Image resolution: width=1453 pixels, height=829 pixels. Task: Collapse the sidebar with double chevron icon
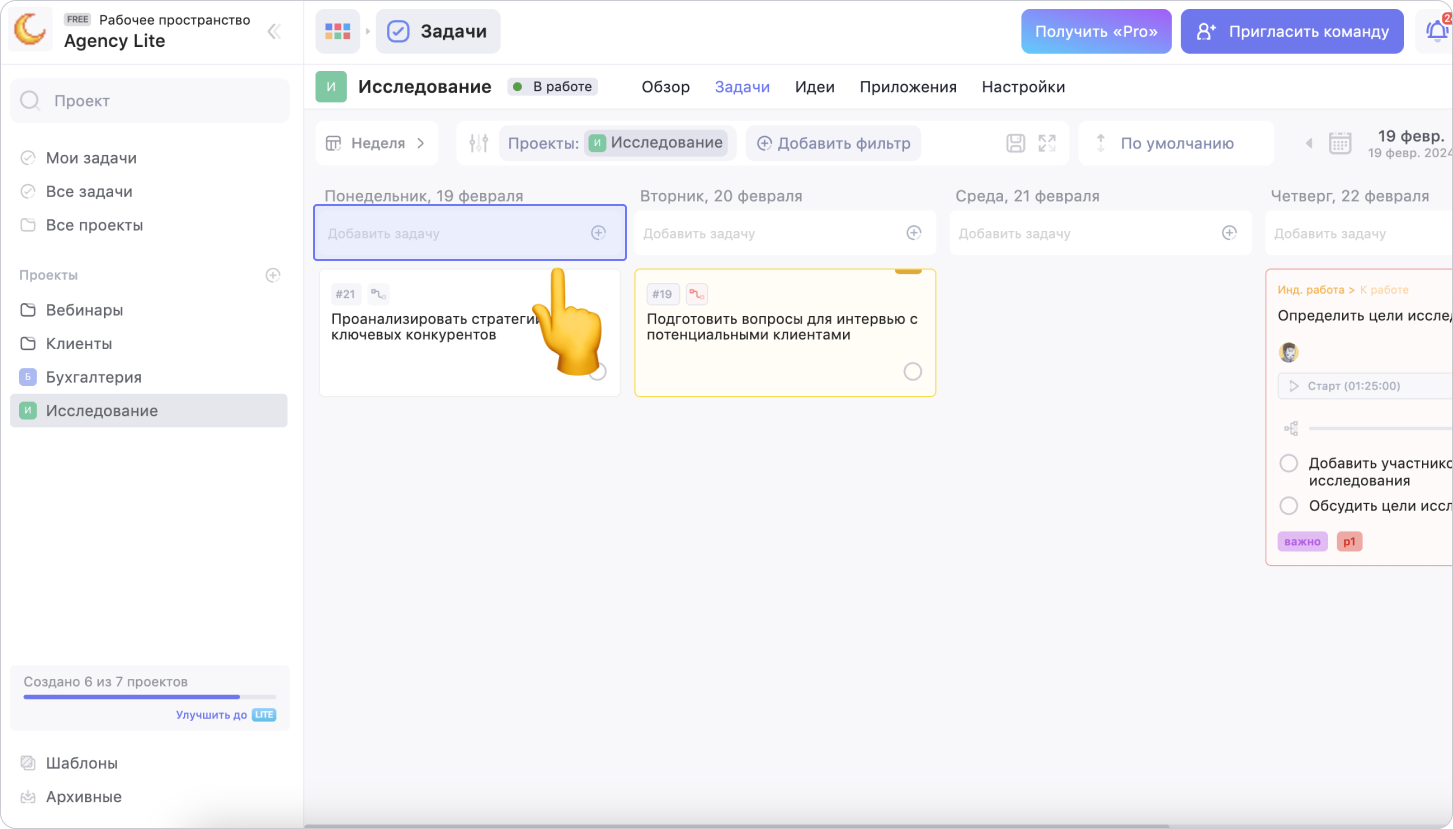(x=274, y=31)
